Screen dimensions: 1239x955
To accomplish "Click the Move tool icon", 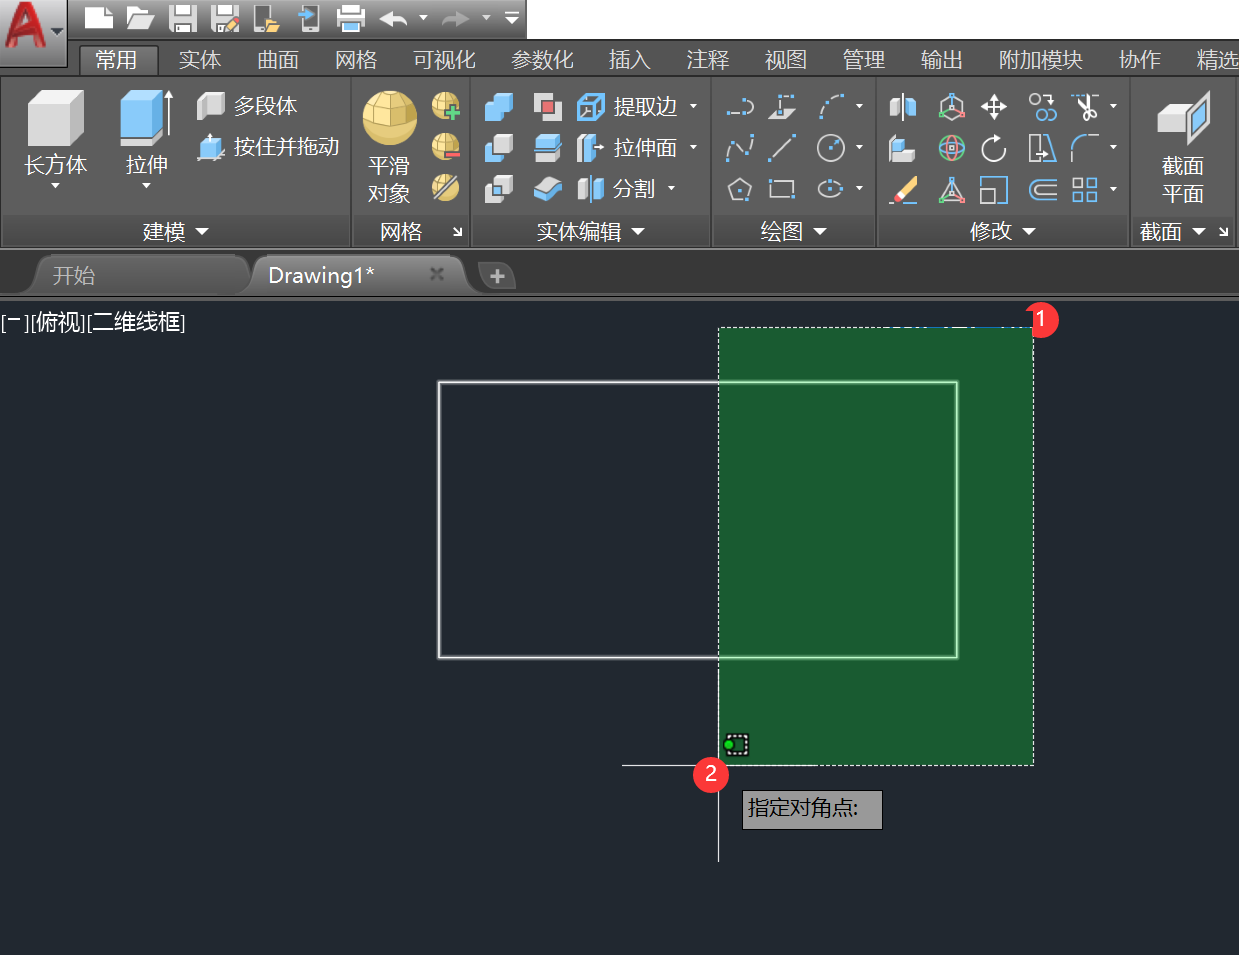I will click(994, 107).
